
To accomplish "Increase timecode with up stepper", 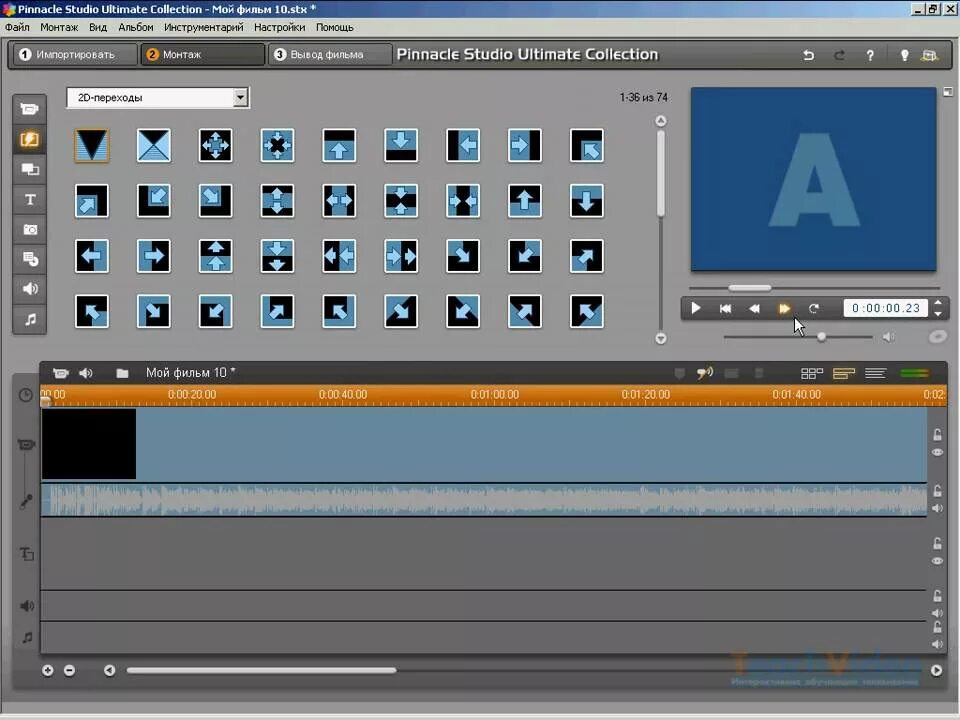I will (x=938, y=302).
